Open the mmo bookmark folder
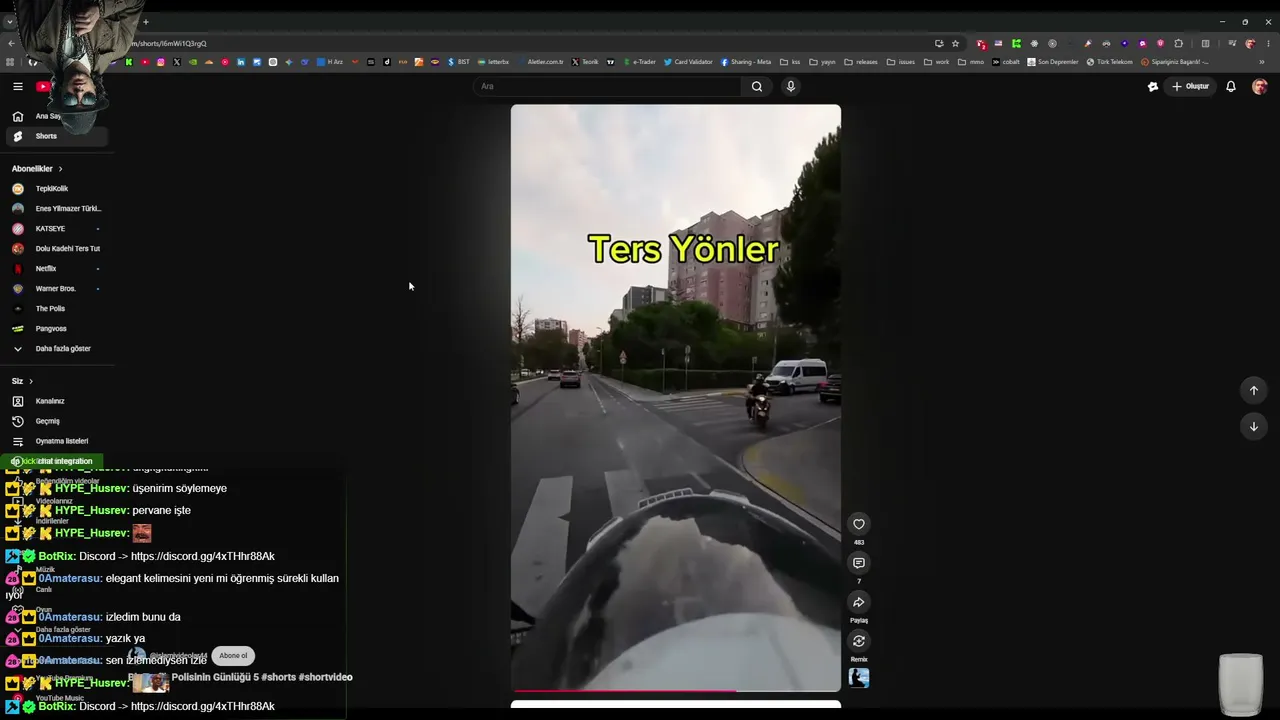1280x720 pixels. (x=972, y=62)
